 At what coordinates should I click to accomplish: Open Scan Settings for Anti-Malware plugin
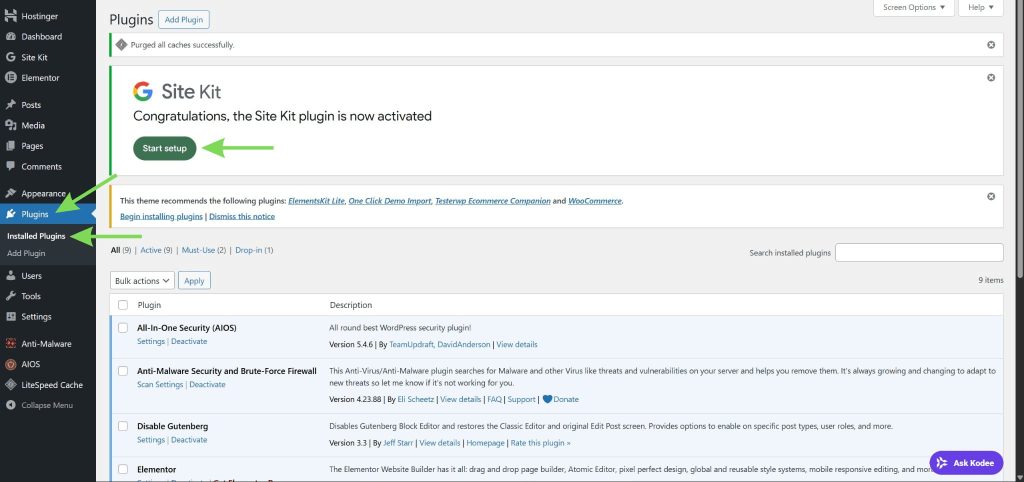click(160, 385)
